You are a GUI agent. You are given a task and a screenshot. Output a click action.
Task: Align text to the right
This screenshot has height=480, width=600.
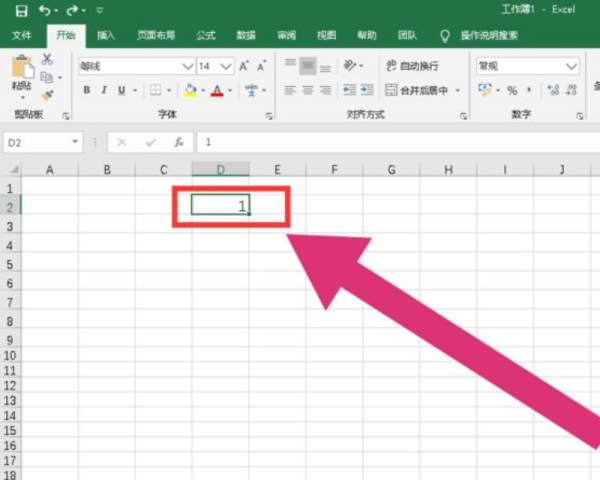325,90
